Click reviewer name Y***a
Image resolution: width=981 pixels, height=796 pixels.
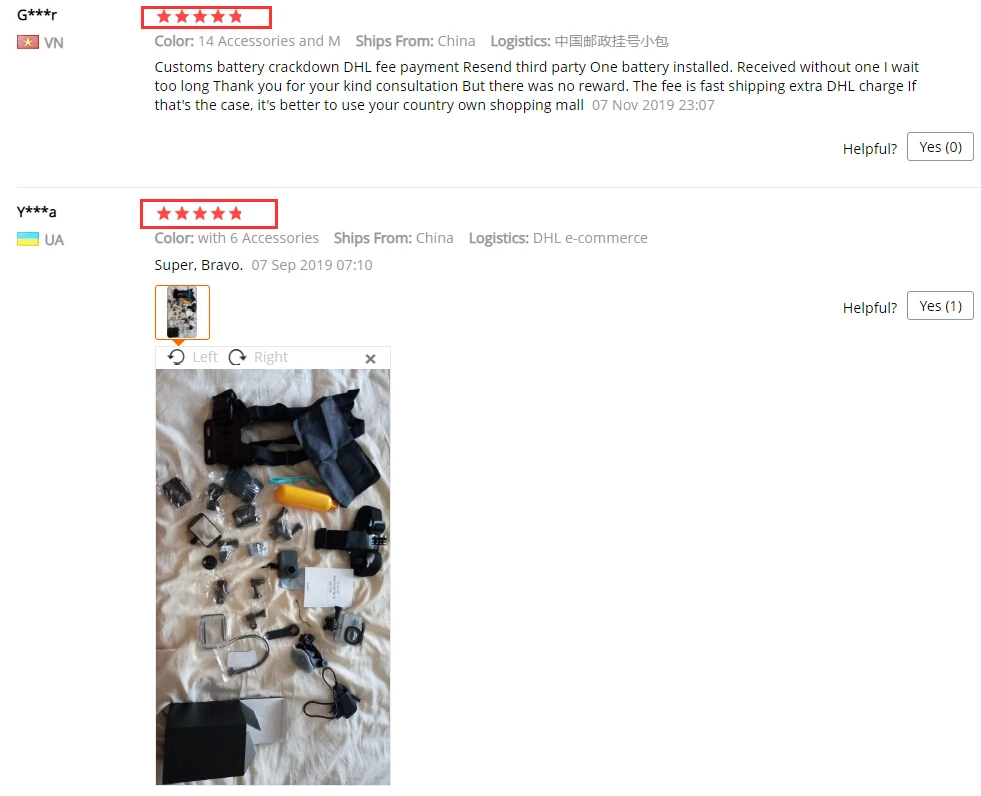click(36, 211)
